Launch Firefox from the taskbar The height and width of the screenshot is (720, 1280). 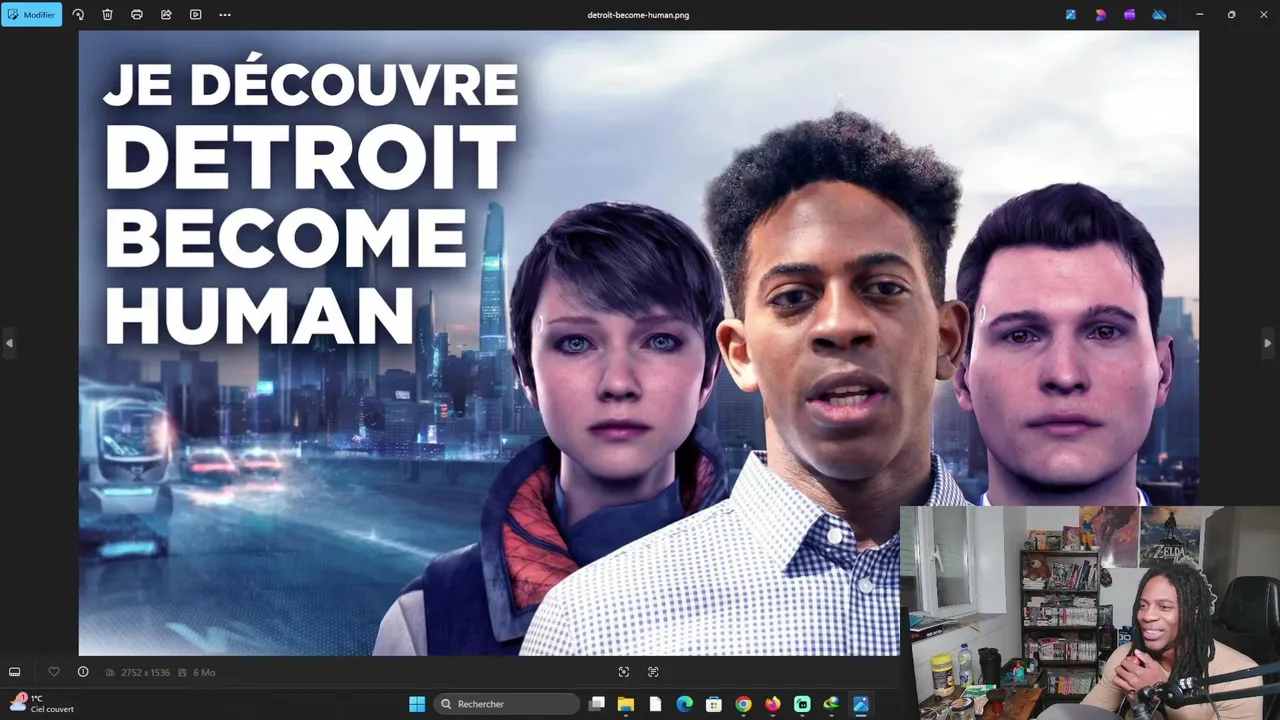(x=773, y=704)
